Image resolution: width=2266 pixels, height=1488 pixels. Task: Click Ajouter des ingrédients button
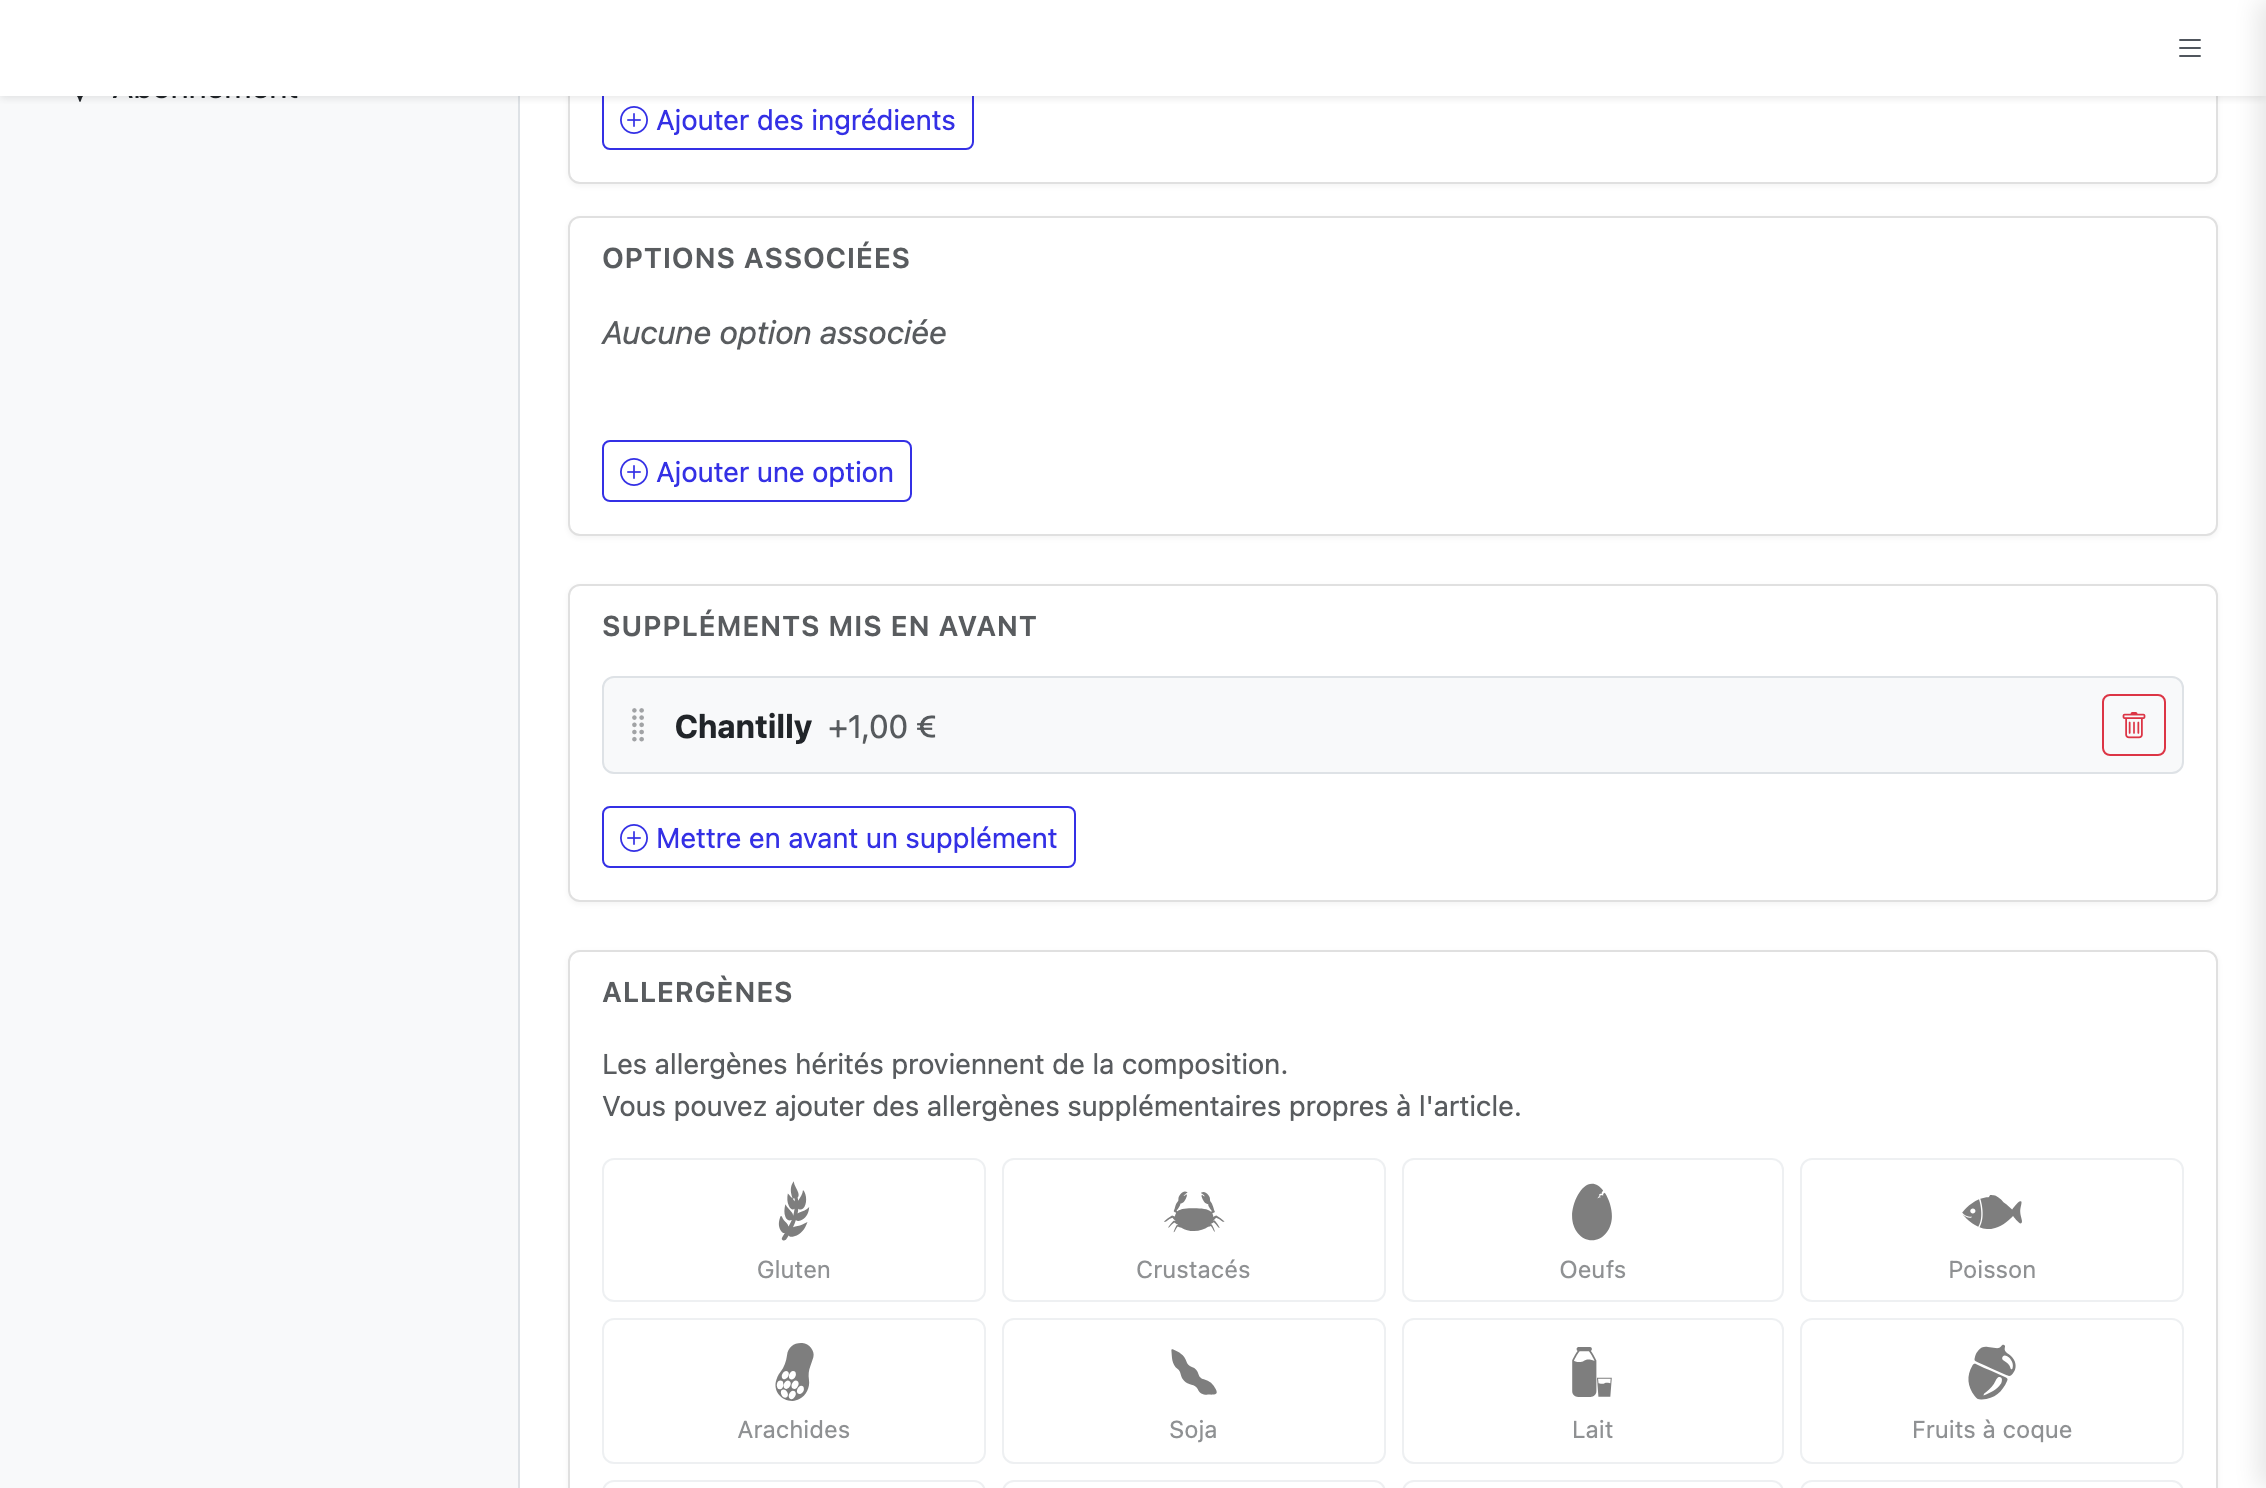pyautogui.click(x=787, y=122)
